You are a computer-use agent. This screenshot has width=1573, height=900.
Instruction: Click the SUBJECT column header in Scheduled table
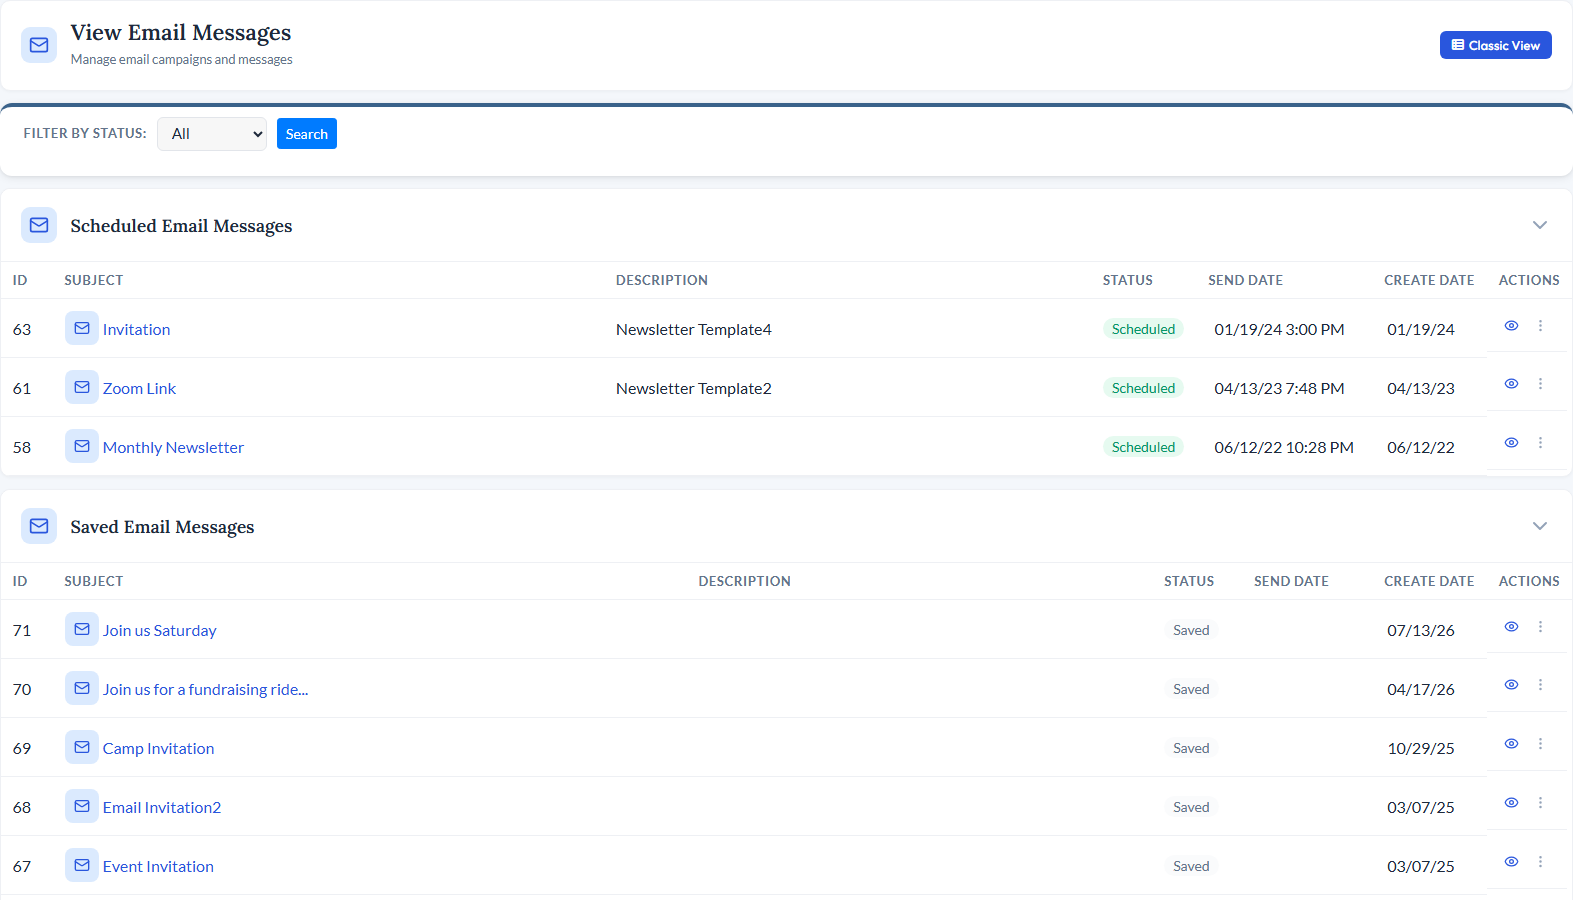pos(94,280)
